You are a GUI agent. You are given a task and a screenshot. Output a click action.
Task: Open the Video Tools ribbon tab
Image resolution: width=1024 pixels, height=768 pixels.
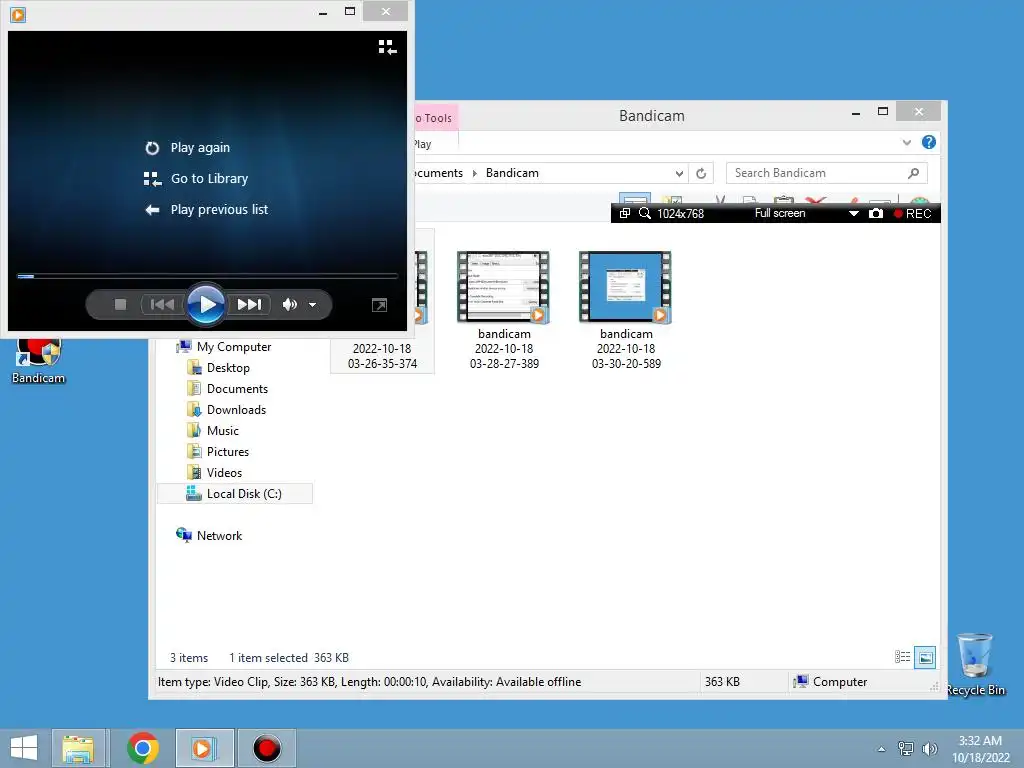pyautogui.click(x=436, y=118)
